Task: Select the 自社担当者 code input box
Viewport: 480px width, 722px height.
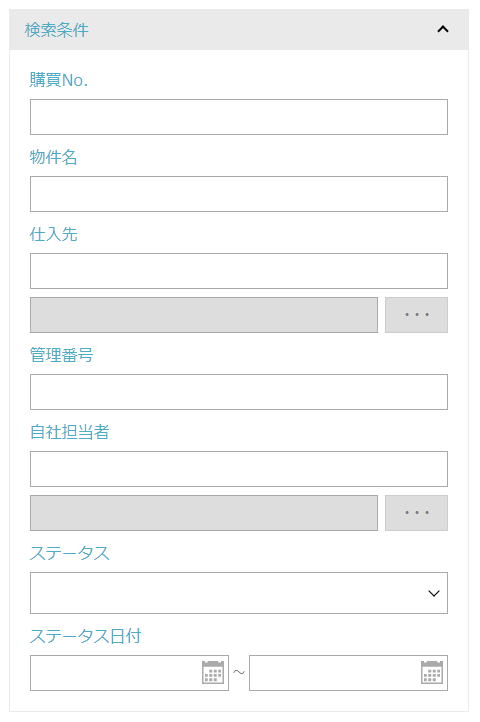Action: 239,469
